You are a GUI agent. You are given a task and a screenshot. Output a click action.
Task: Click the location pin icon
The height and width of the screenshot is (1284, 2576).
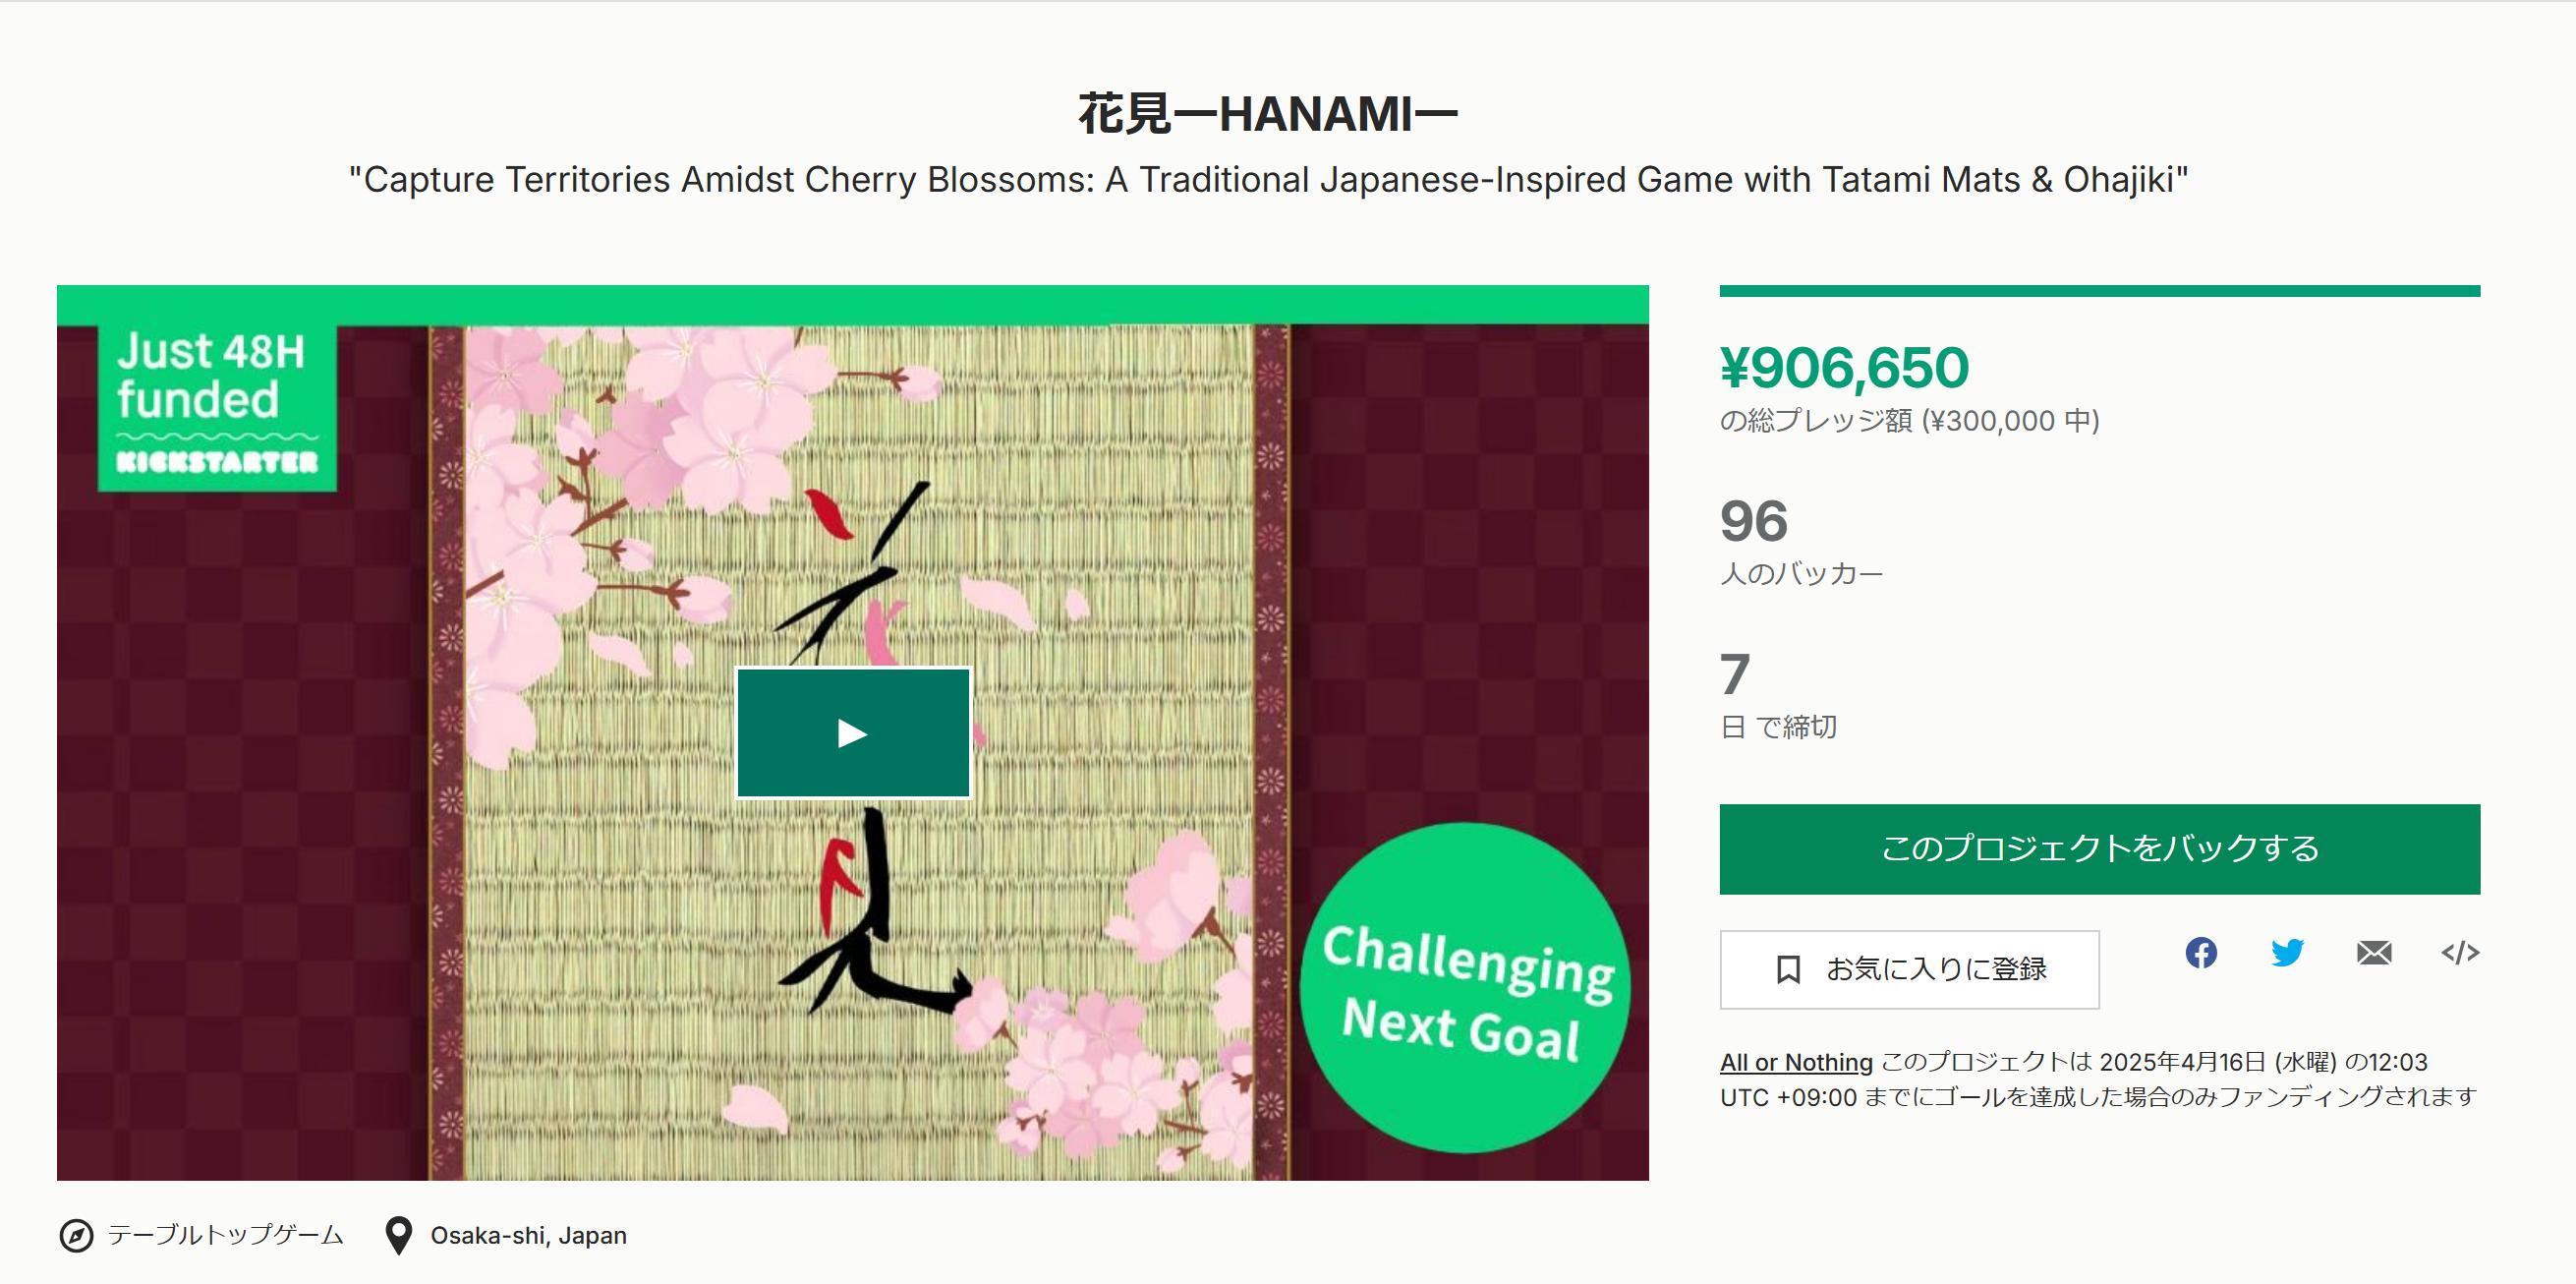point(398,1236)
